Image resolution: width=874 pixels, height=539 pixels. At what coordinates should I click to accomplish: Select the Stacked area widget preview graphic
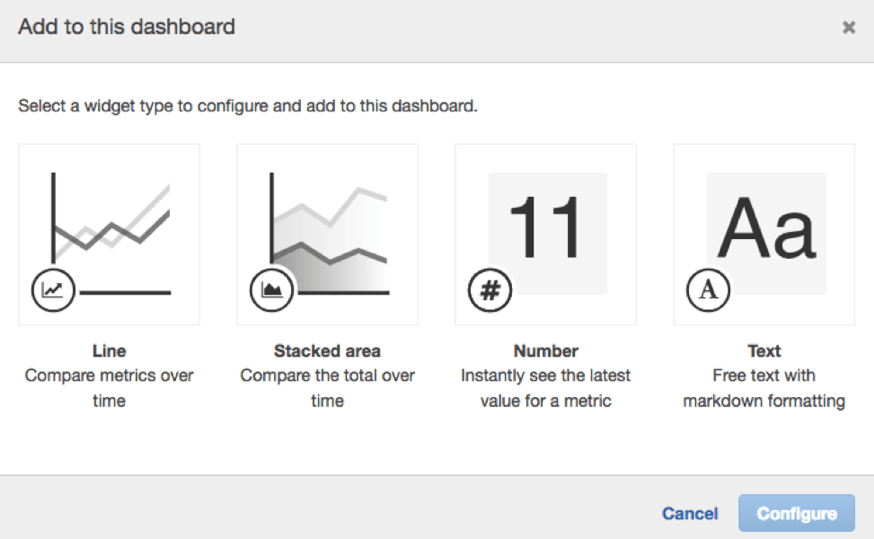click(x=328, y=234)
